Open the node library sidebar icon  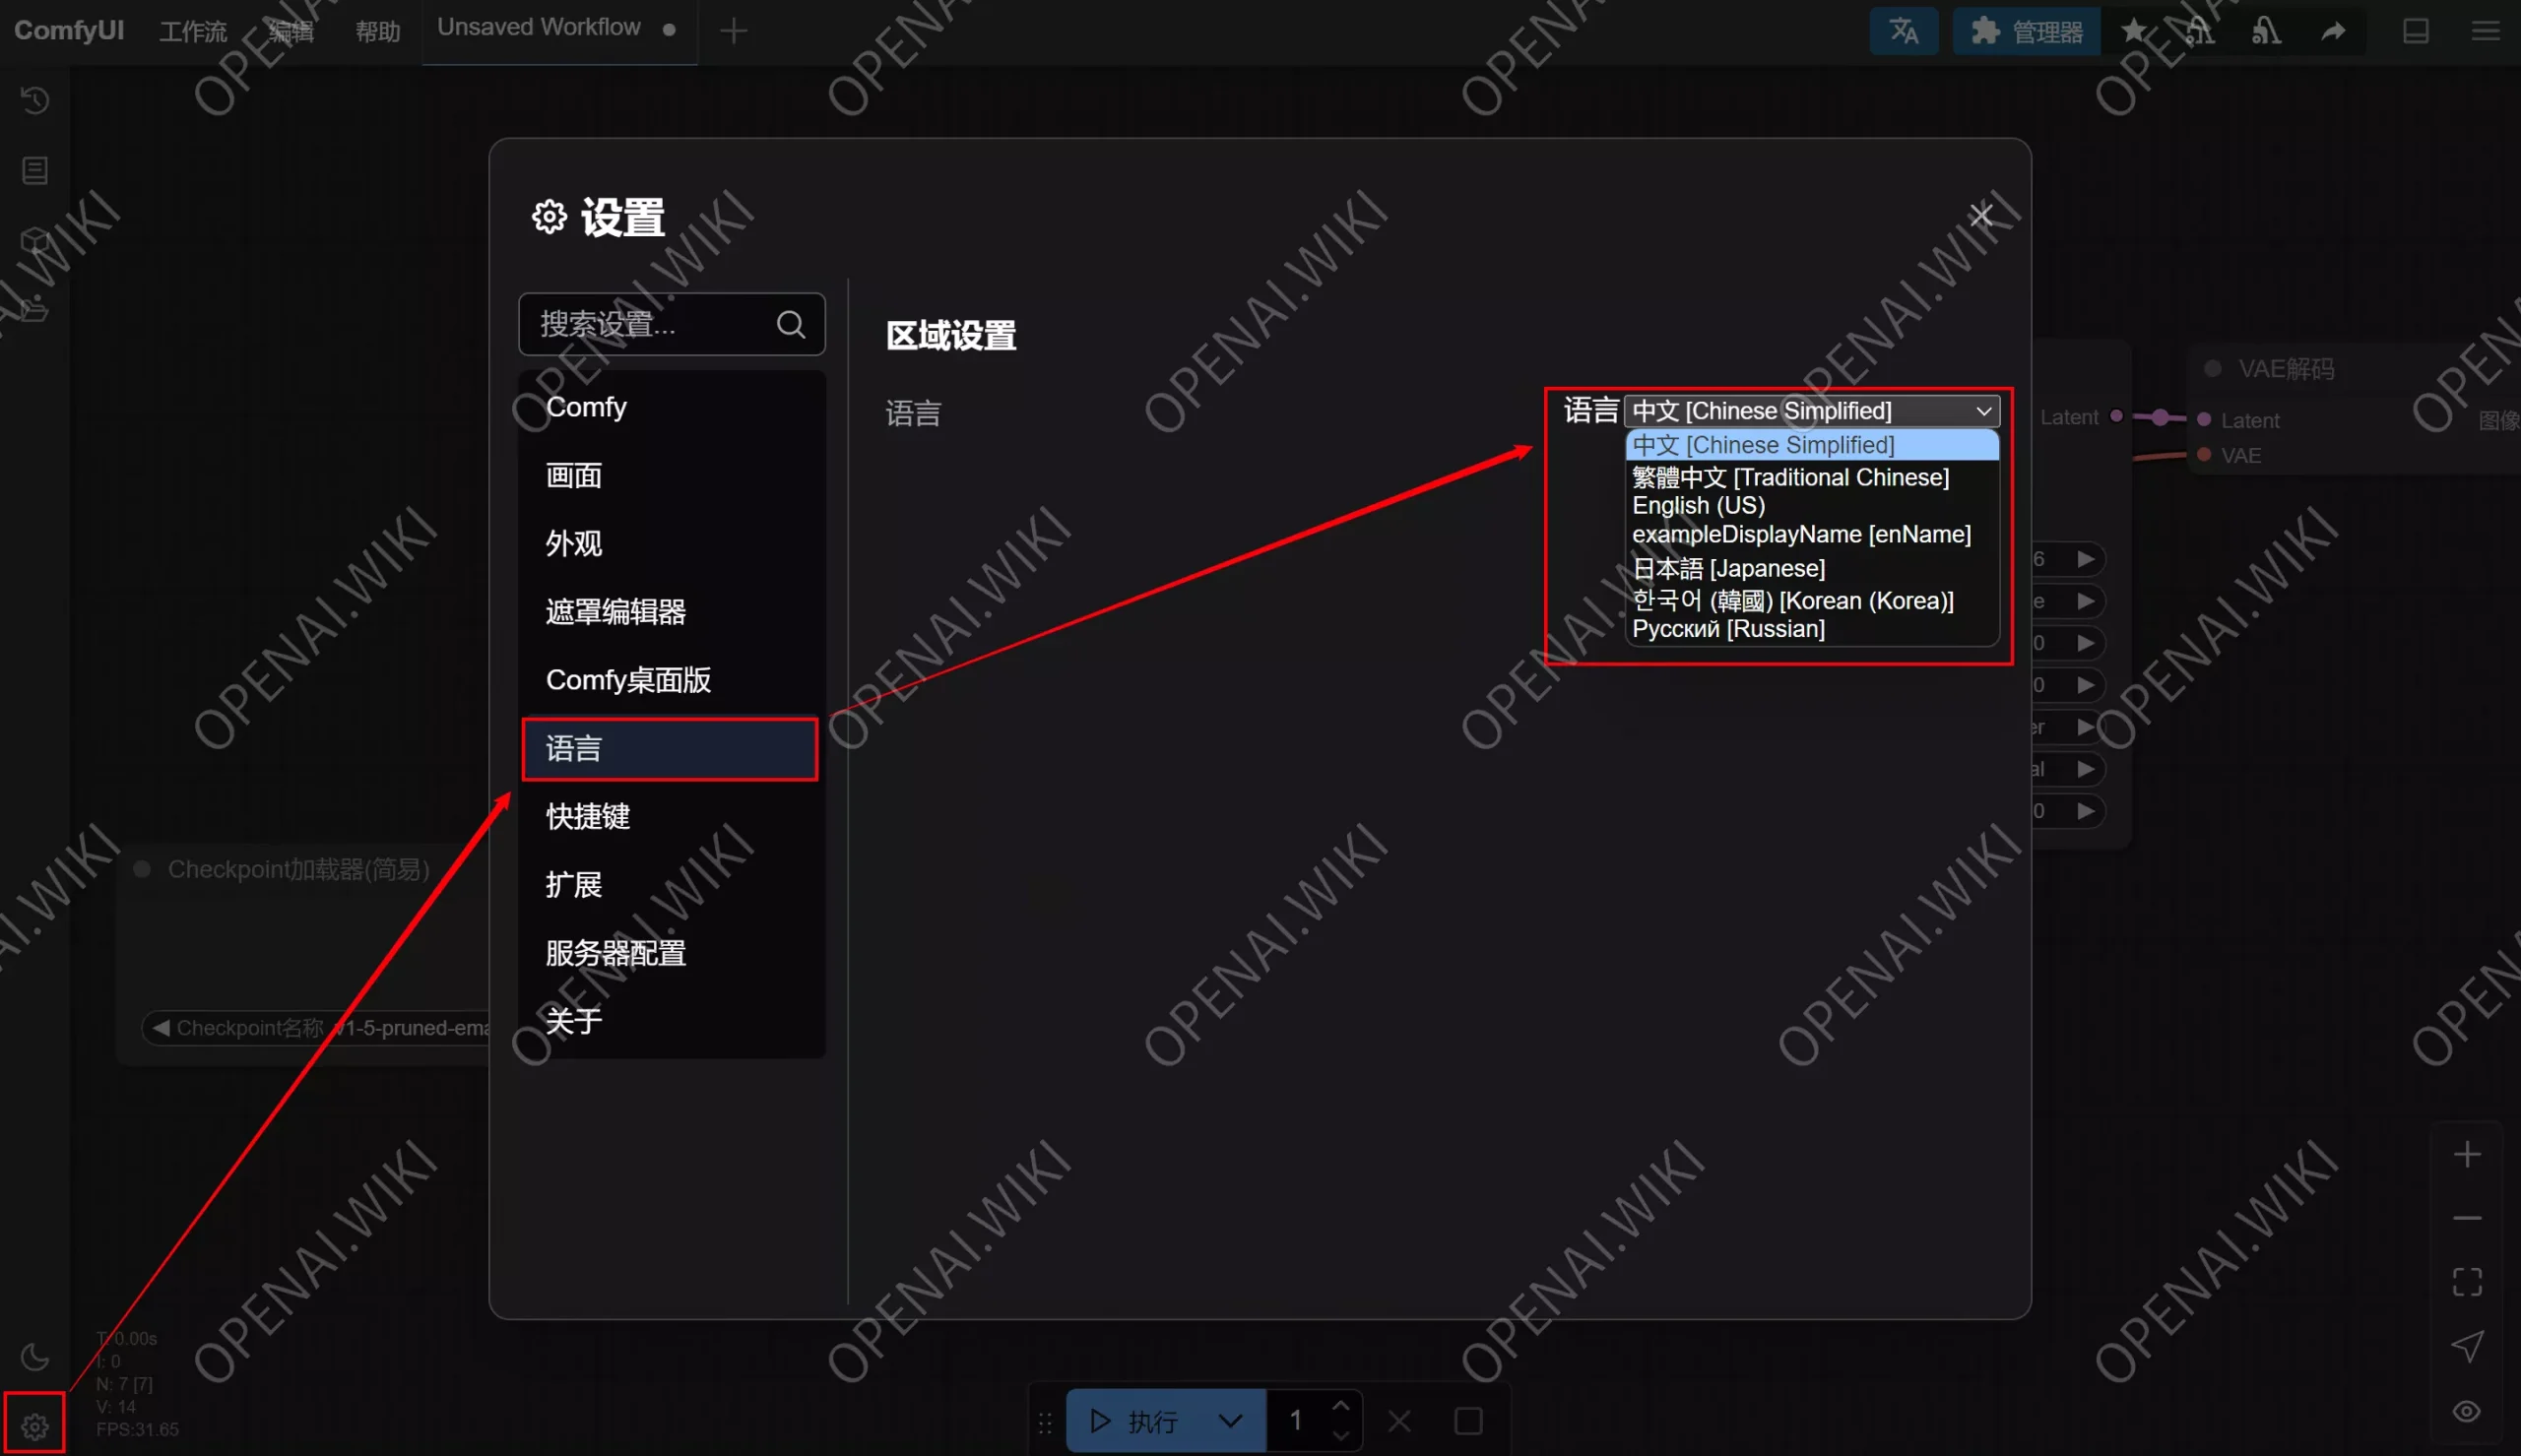click(x=35, y=170)
